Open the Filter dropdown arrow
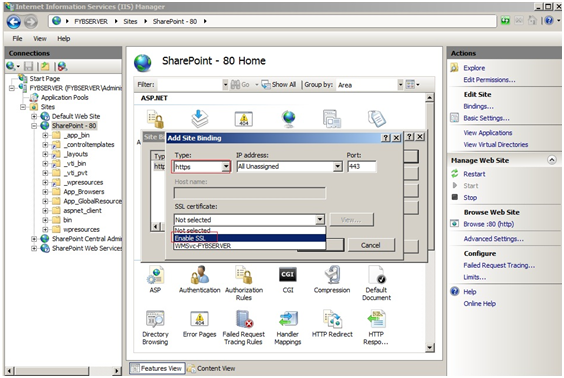 (x=225, y=85)
